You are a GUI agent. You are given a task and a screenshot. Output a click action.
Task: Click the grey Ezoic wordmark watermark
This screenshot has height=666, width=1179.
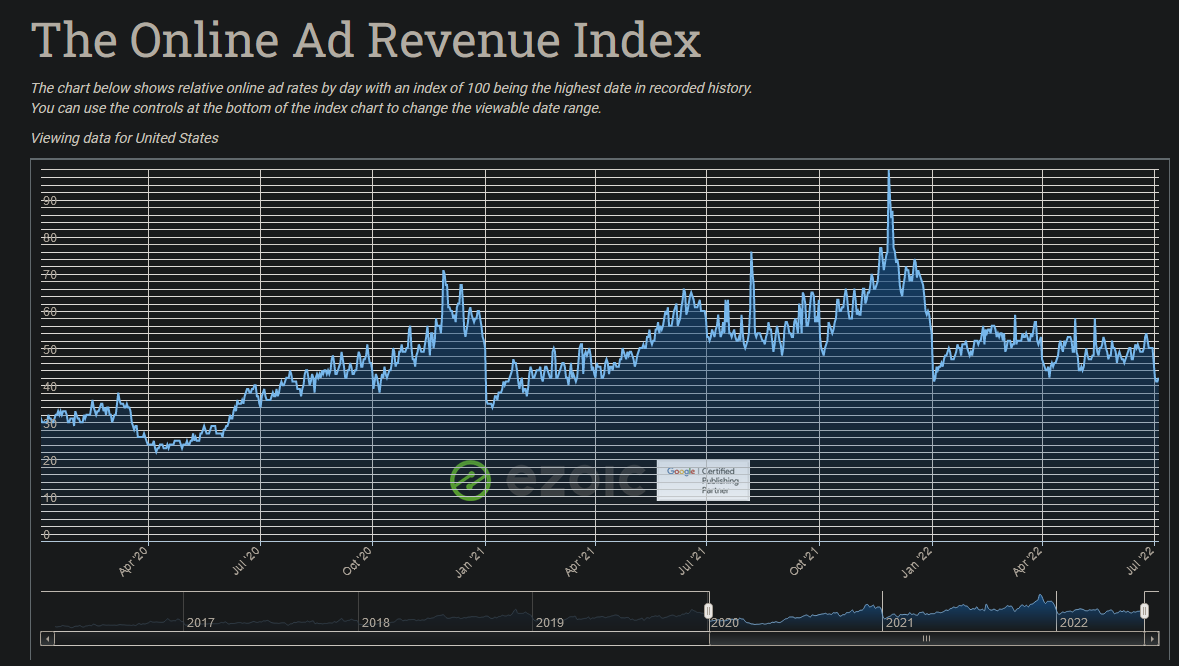[573, 480]
